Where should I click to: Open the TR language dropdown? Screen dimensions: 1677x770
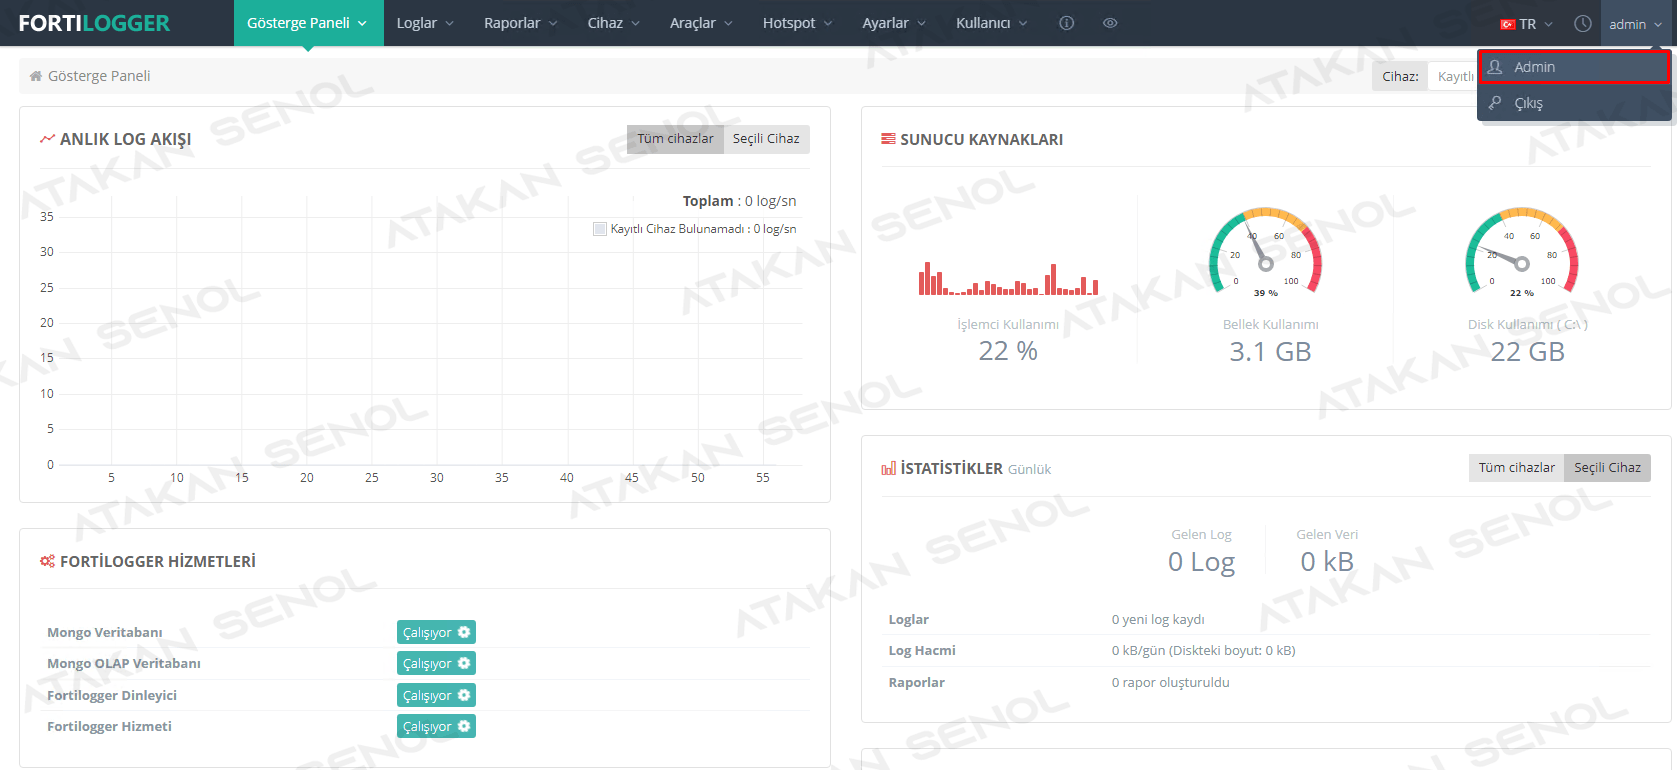(1527, 24)
